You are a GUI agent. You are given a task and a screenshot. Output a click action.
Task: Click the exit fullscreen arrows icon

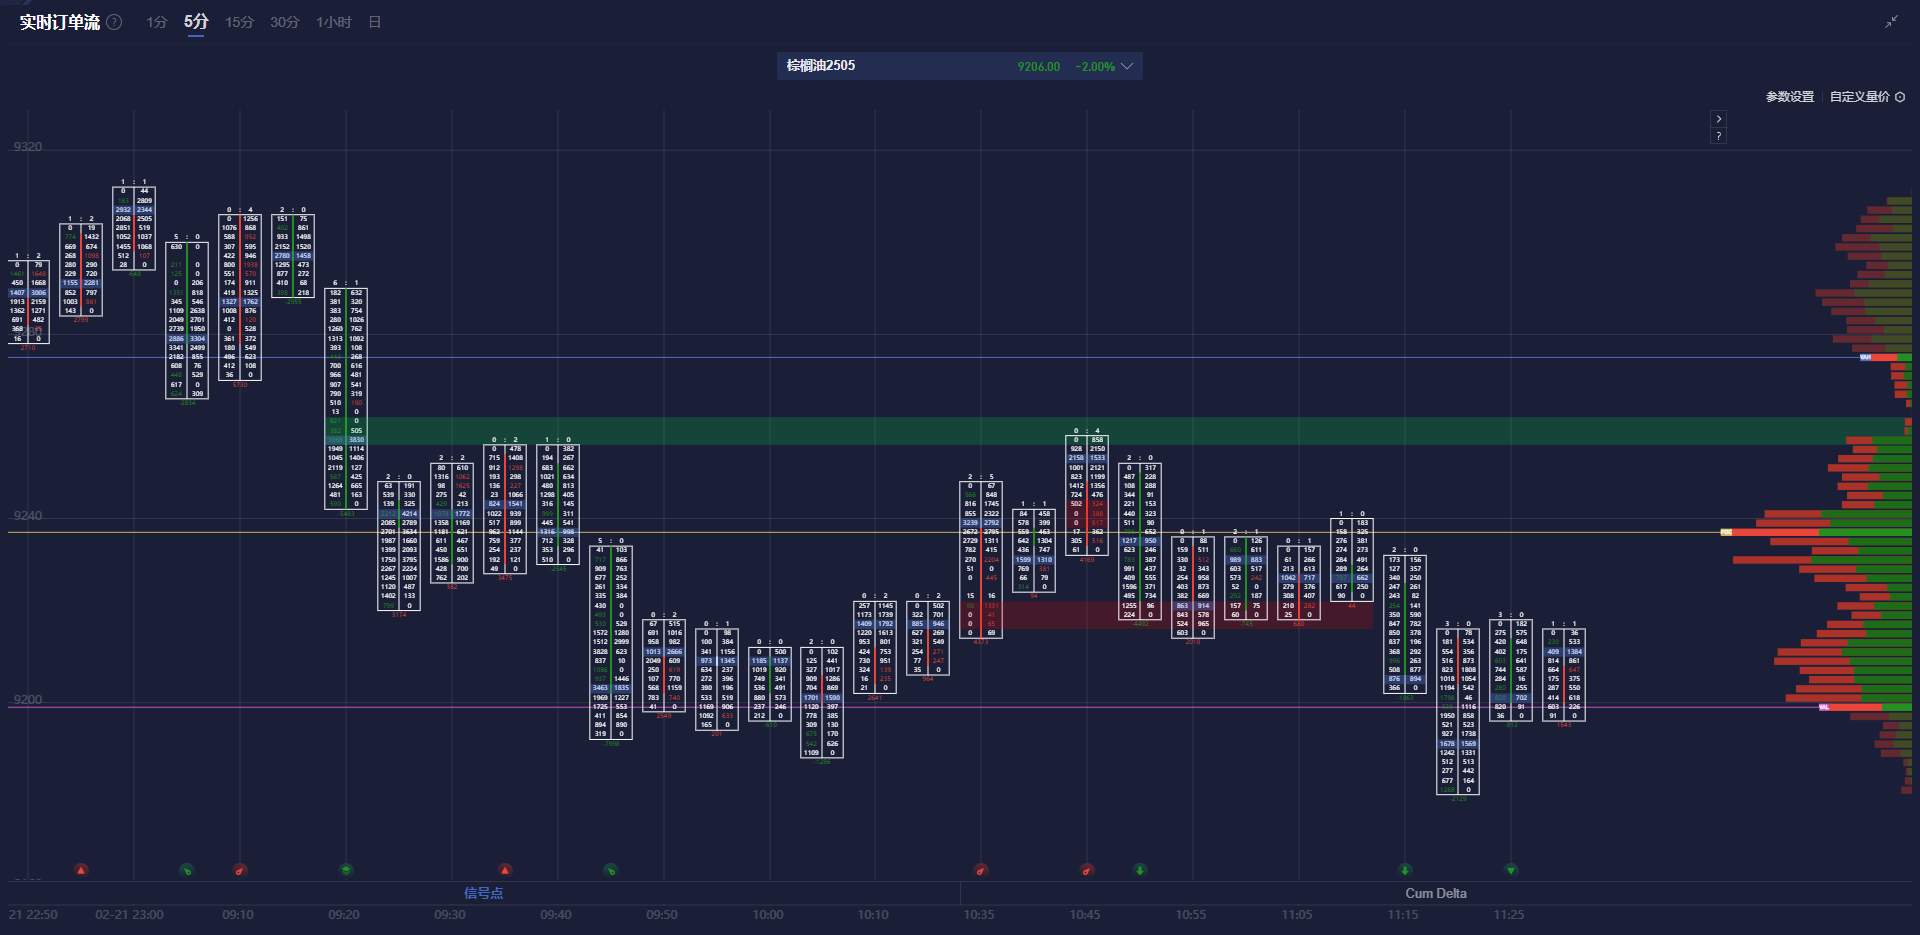[x=1891, y=22]
